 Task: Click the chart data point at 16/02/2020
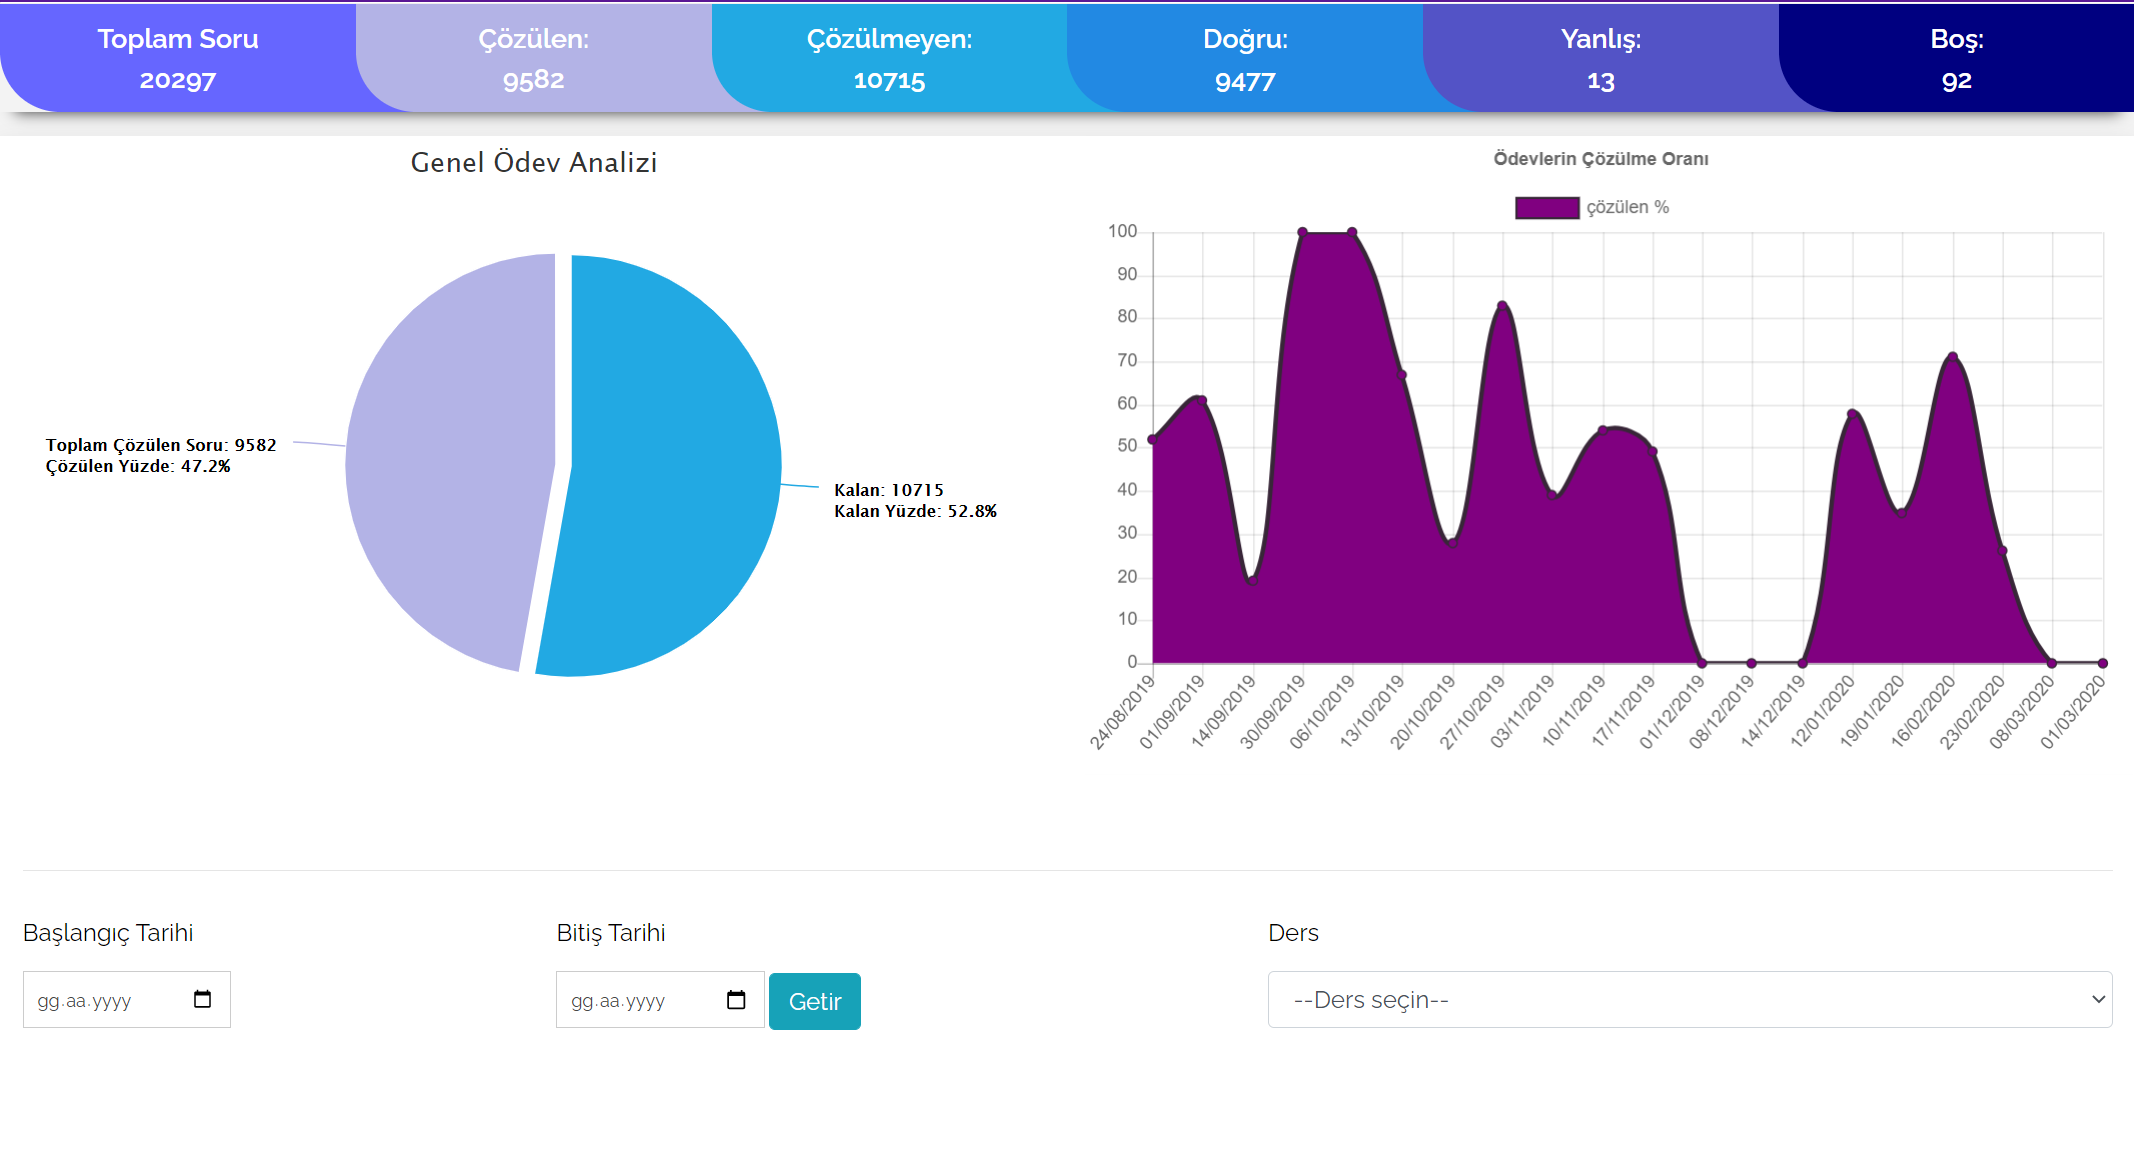(x=1952, y=357)
